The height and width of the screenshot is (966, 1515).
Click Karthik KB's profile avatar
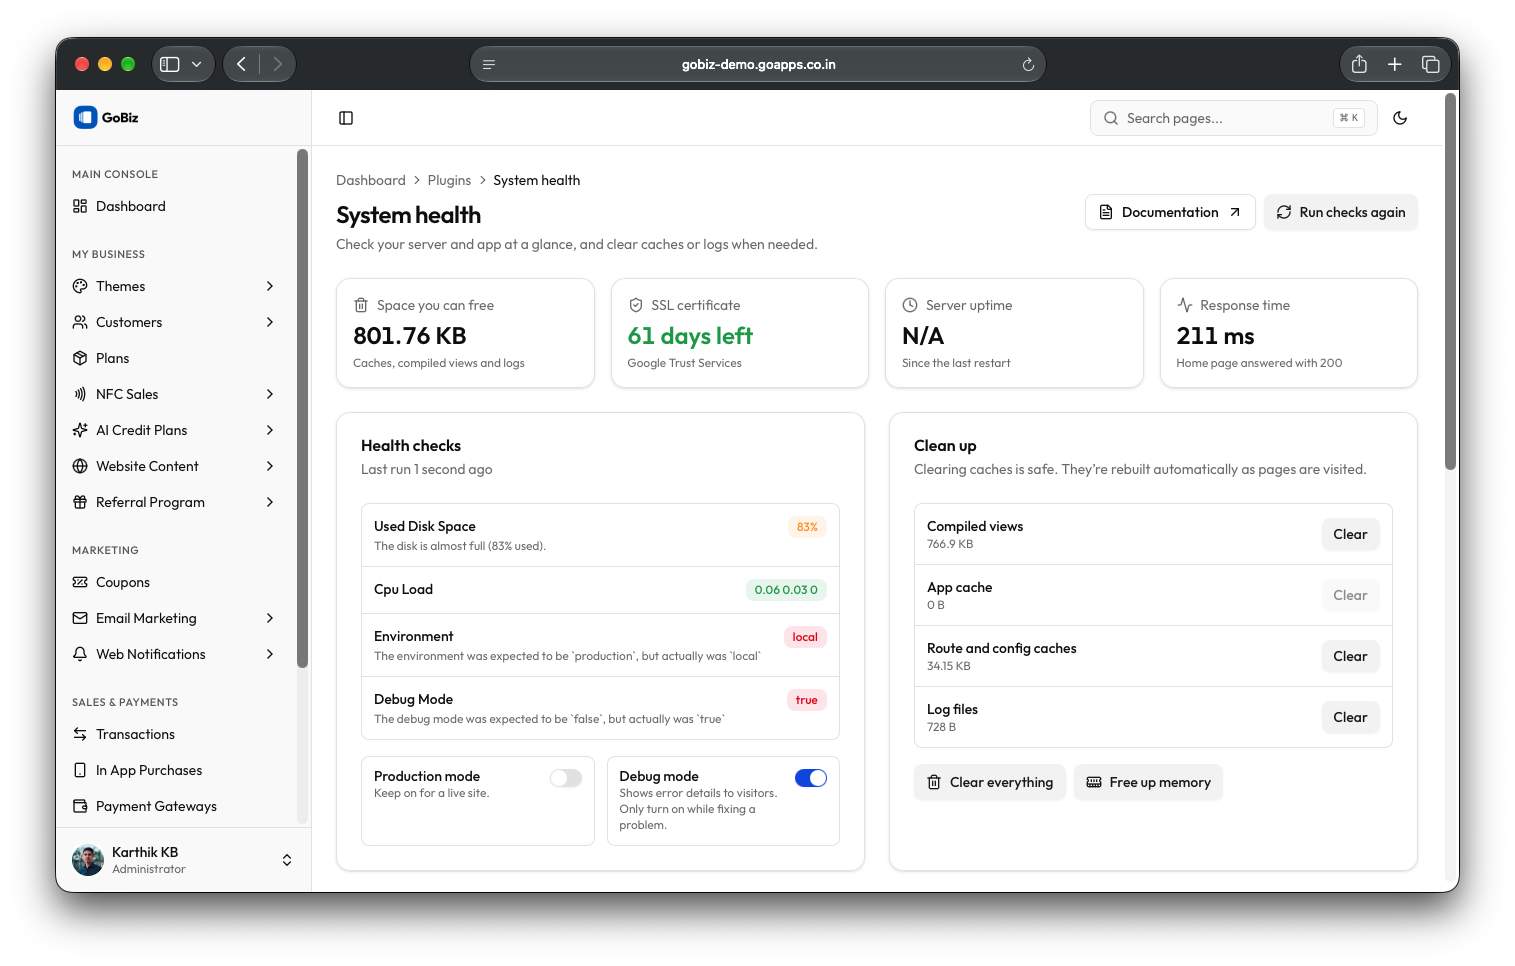click(88, 860)
